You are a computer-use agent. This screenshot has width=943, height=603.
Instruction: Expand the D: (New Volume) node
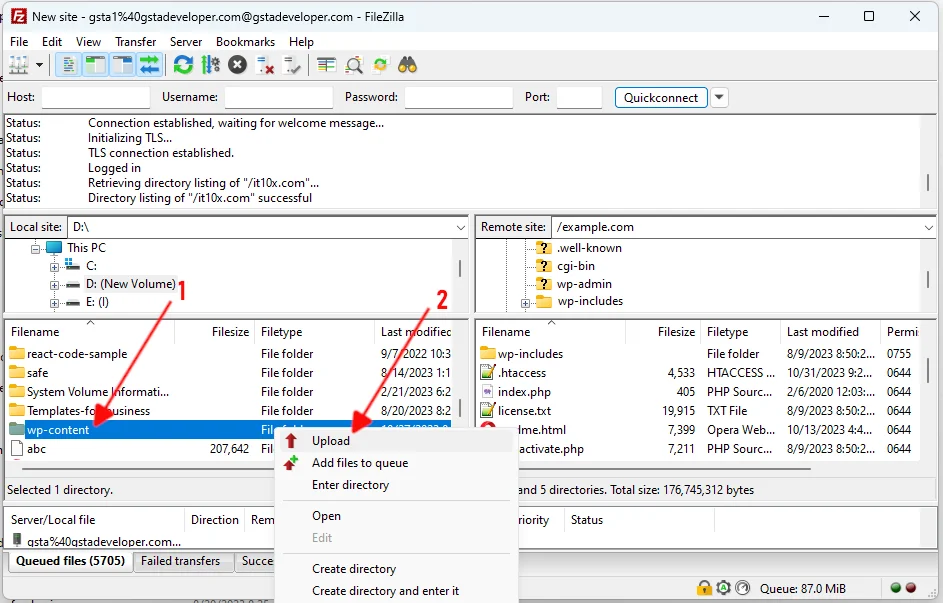click(54, 284)
